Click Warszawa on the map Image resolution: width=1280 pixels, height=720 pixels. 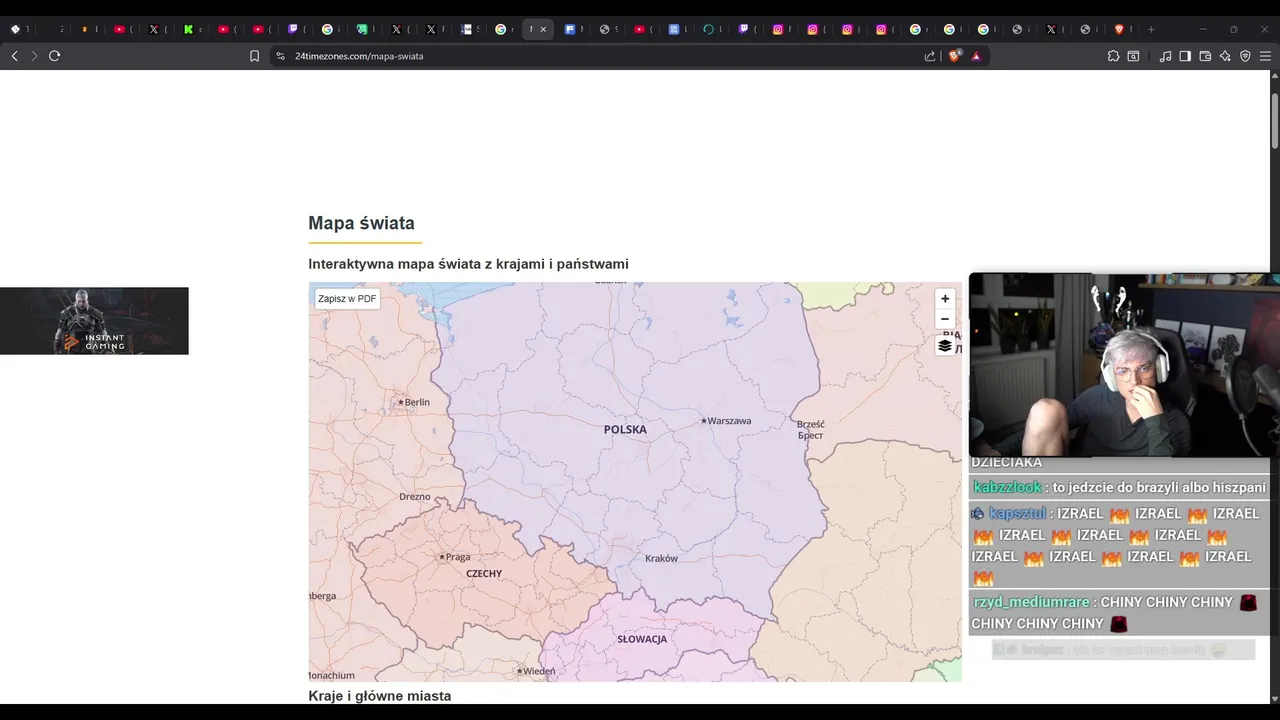pos(729,421)
